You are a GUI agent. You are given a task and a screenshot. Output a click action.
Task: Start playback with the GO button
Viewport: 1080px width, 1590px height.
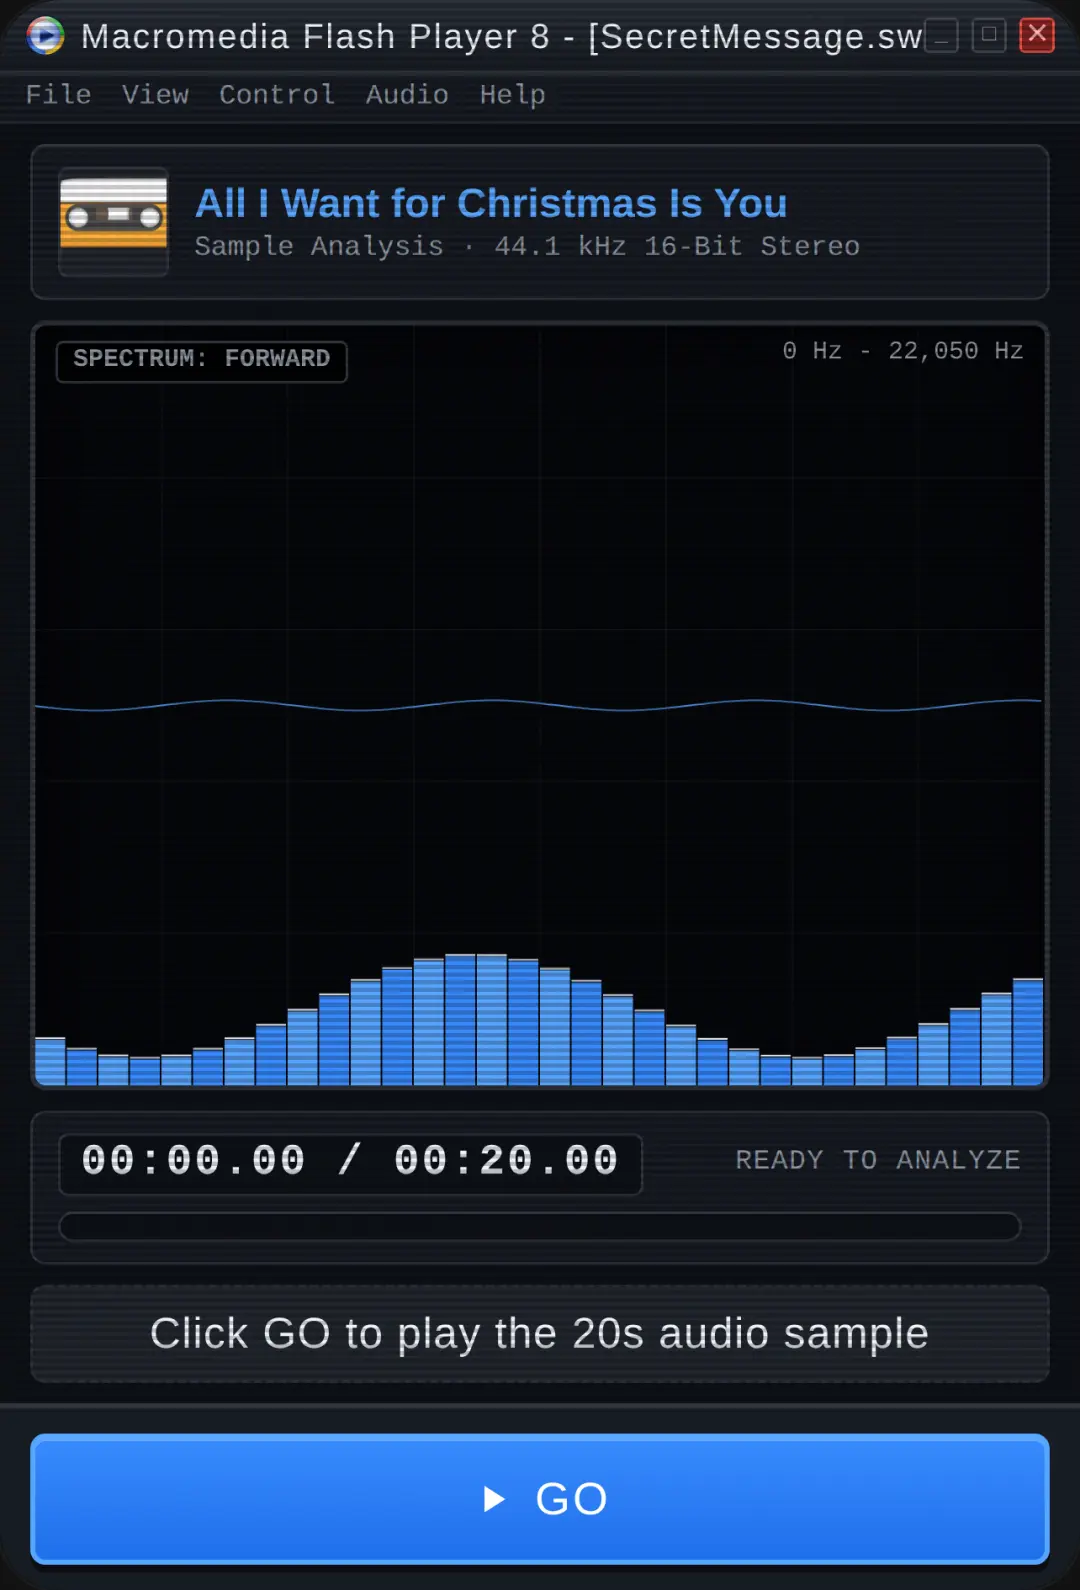point(540,1498)
